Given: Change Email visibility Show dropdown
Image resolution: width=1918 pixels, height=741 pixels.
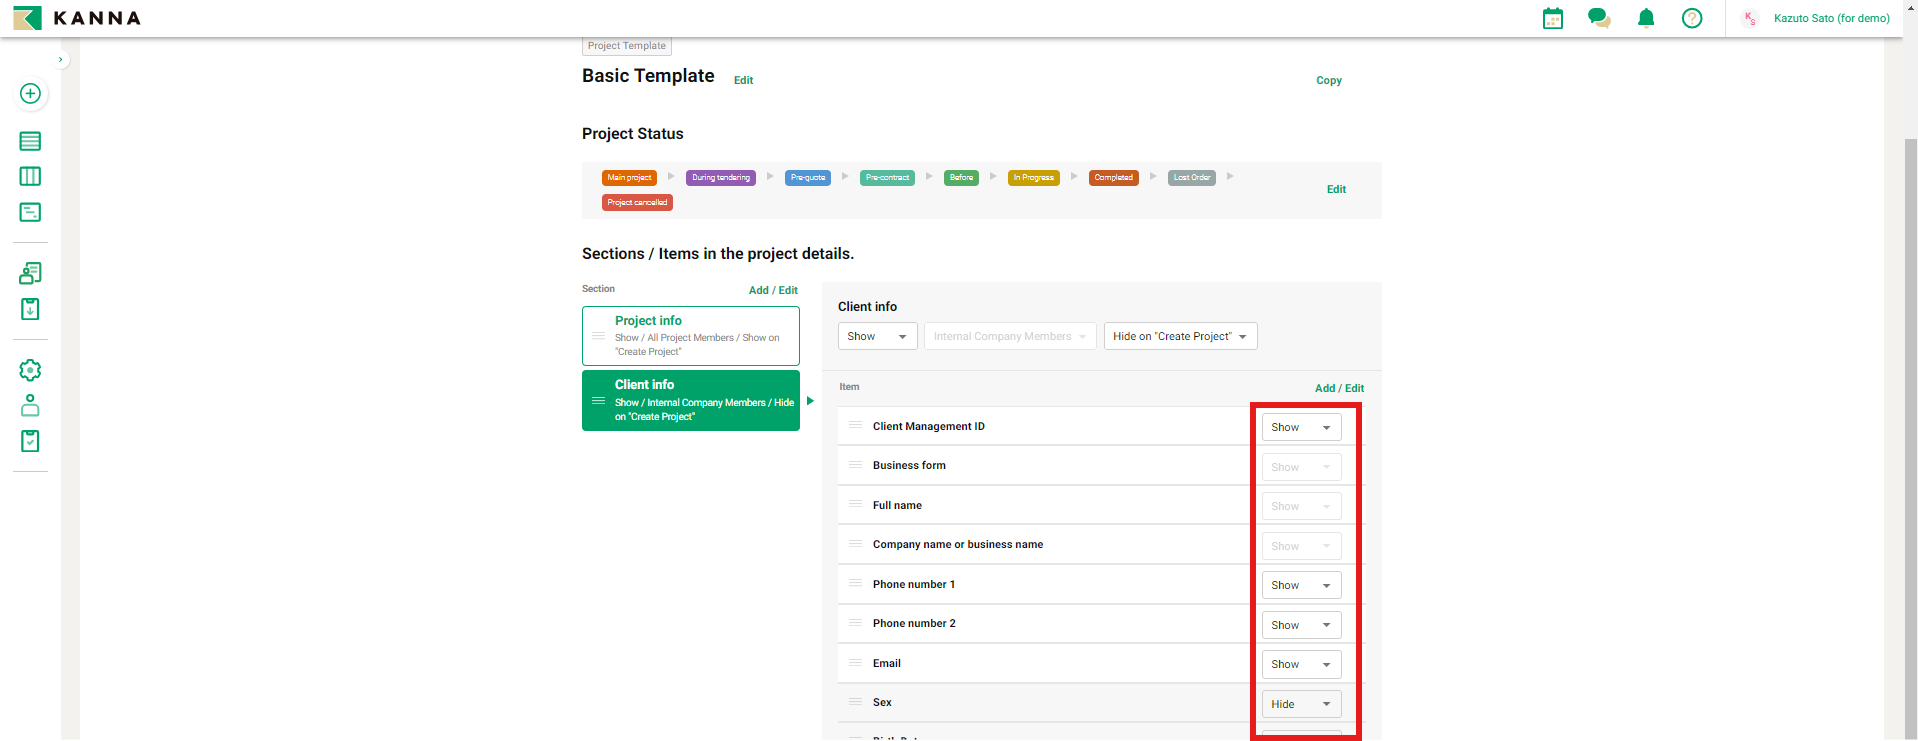Looking at the screenshot, I should point(1300,664).
